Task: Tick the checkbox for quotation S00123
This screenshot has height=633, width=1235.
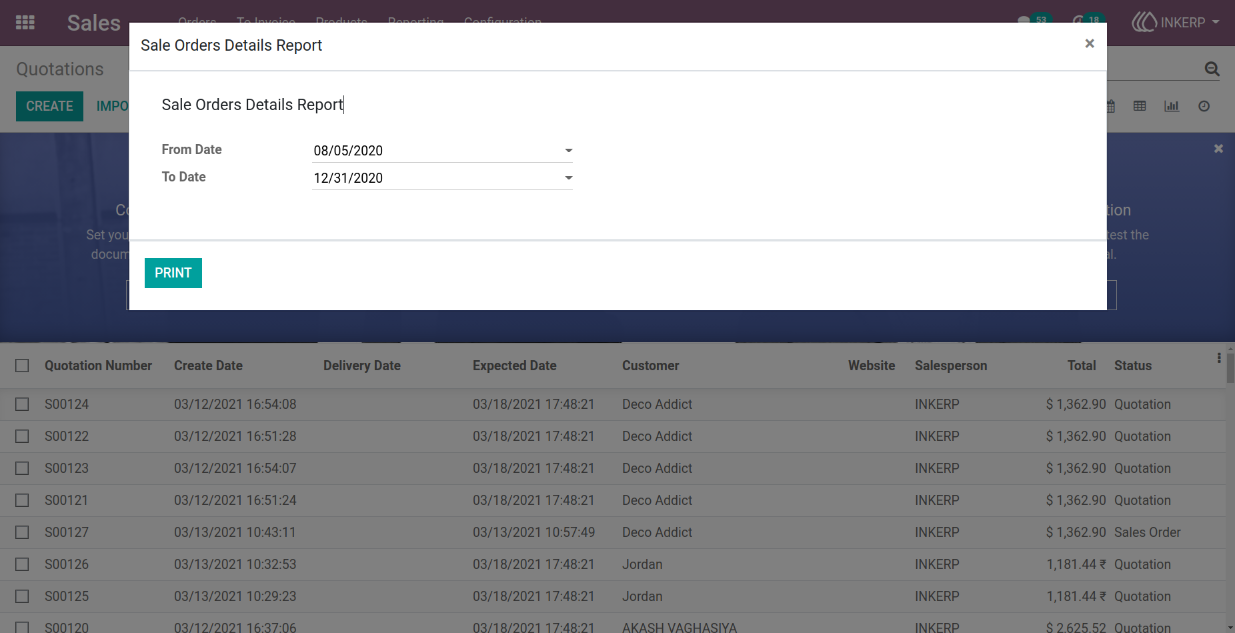Action: tap(22, 469)
